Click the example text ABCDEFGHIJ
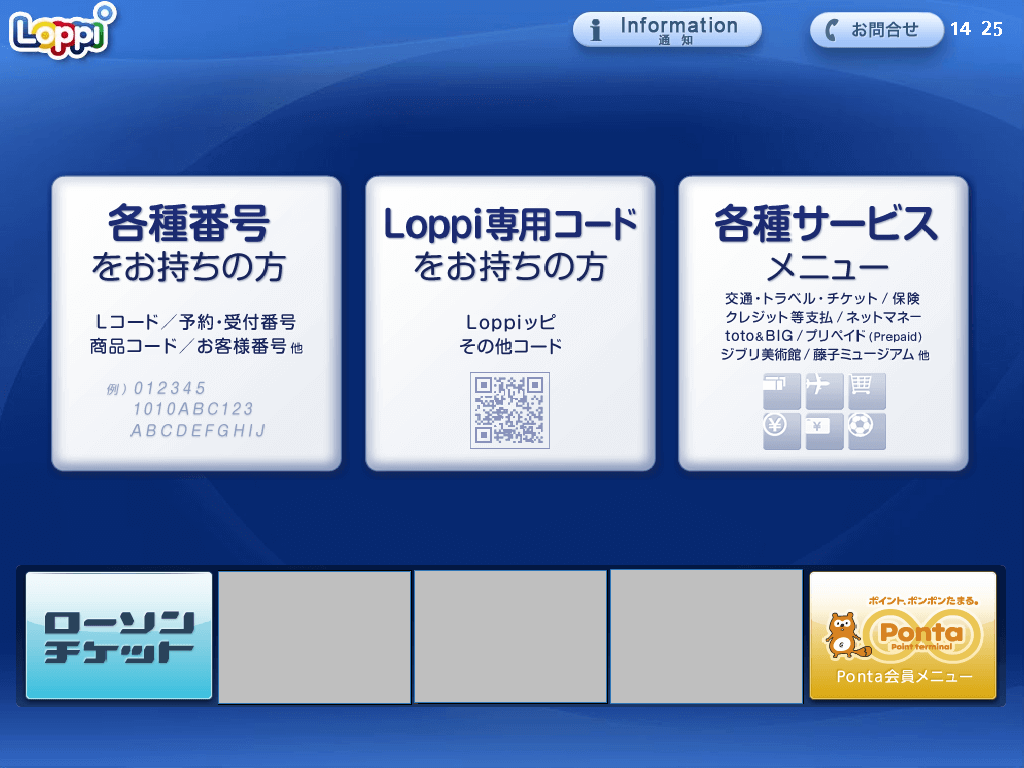Viewport: 1024px width, 768px height. coord(199,430)
